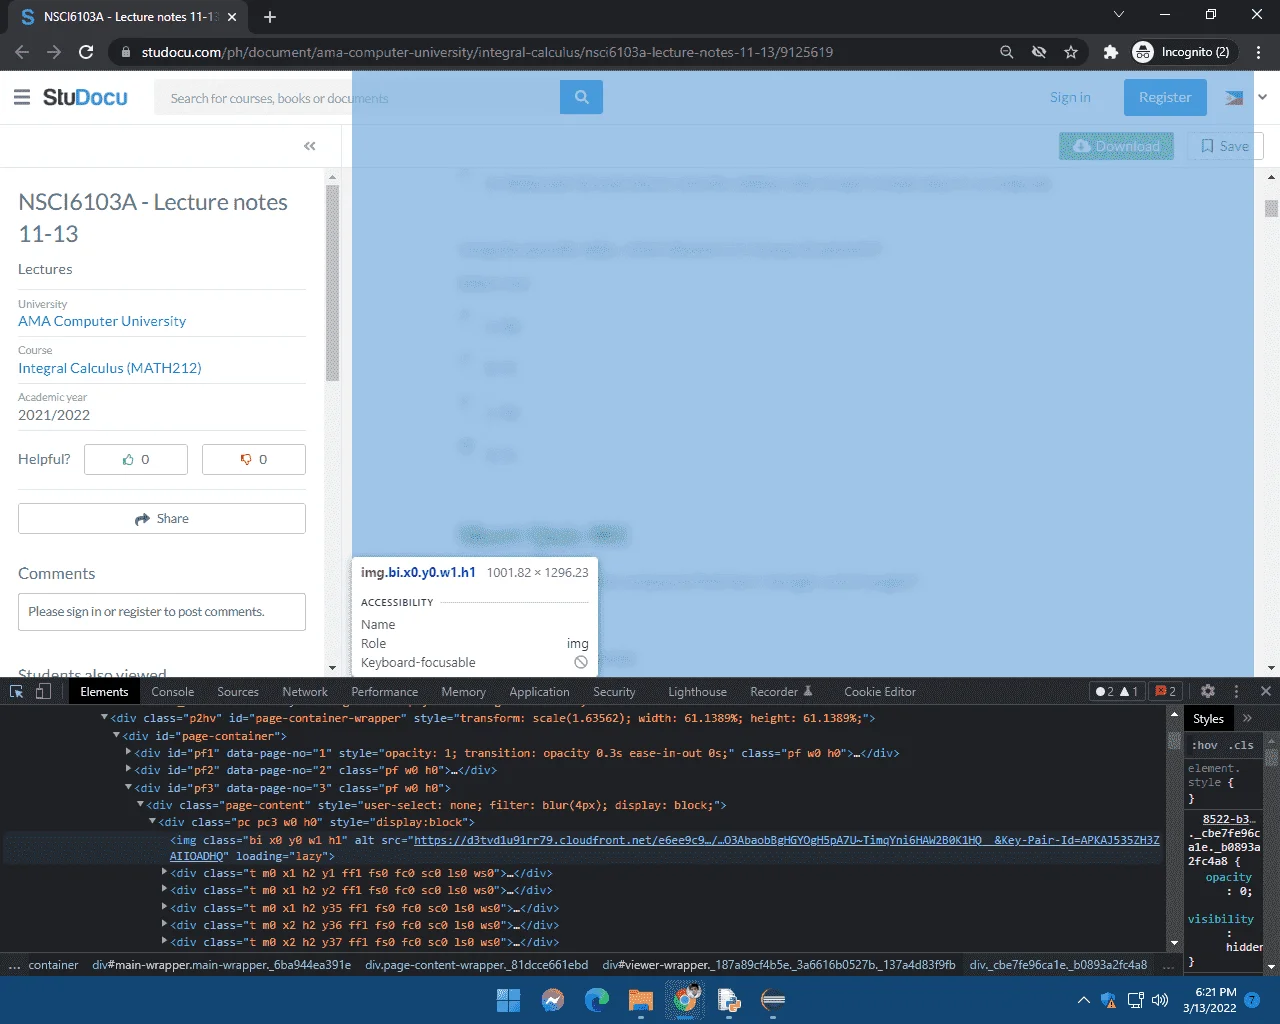Reload the page in Chrome

click(x=86, y=52)
